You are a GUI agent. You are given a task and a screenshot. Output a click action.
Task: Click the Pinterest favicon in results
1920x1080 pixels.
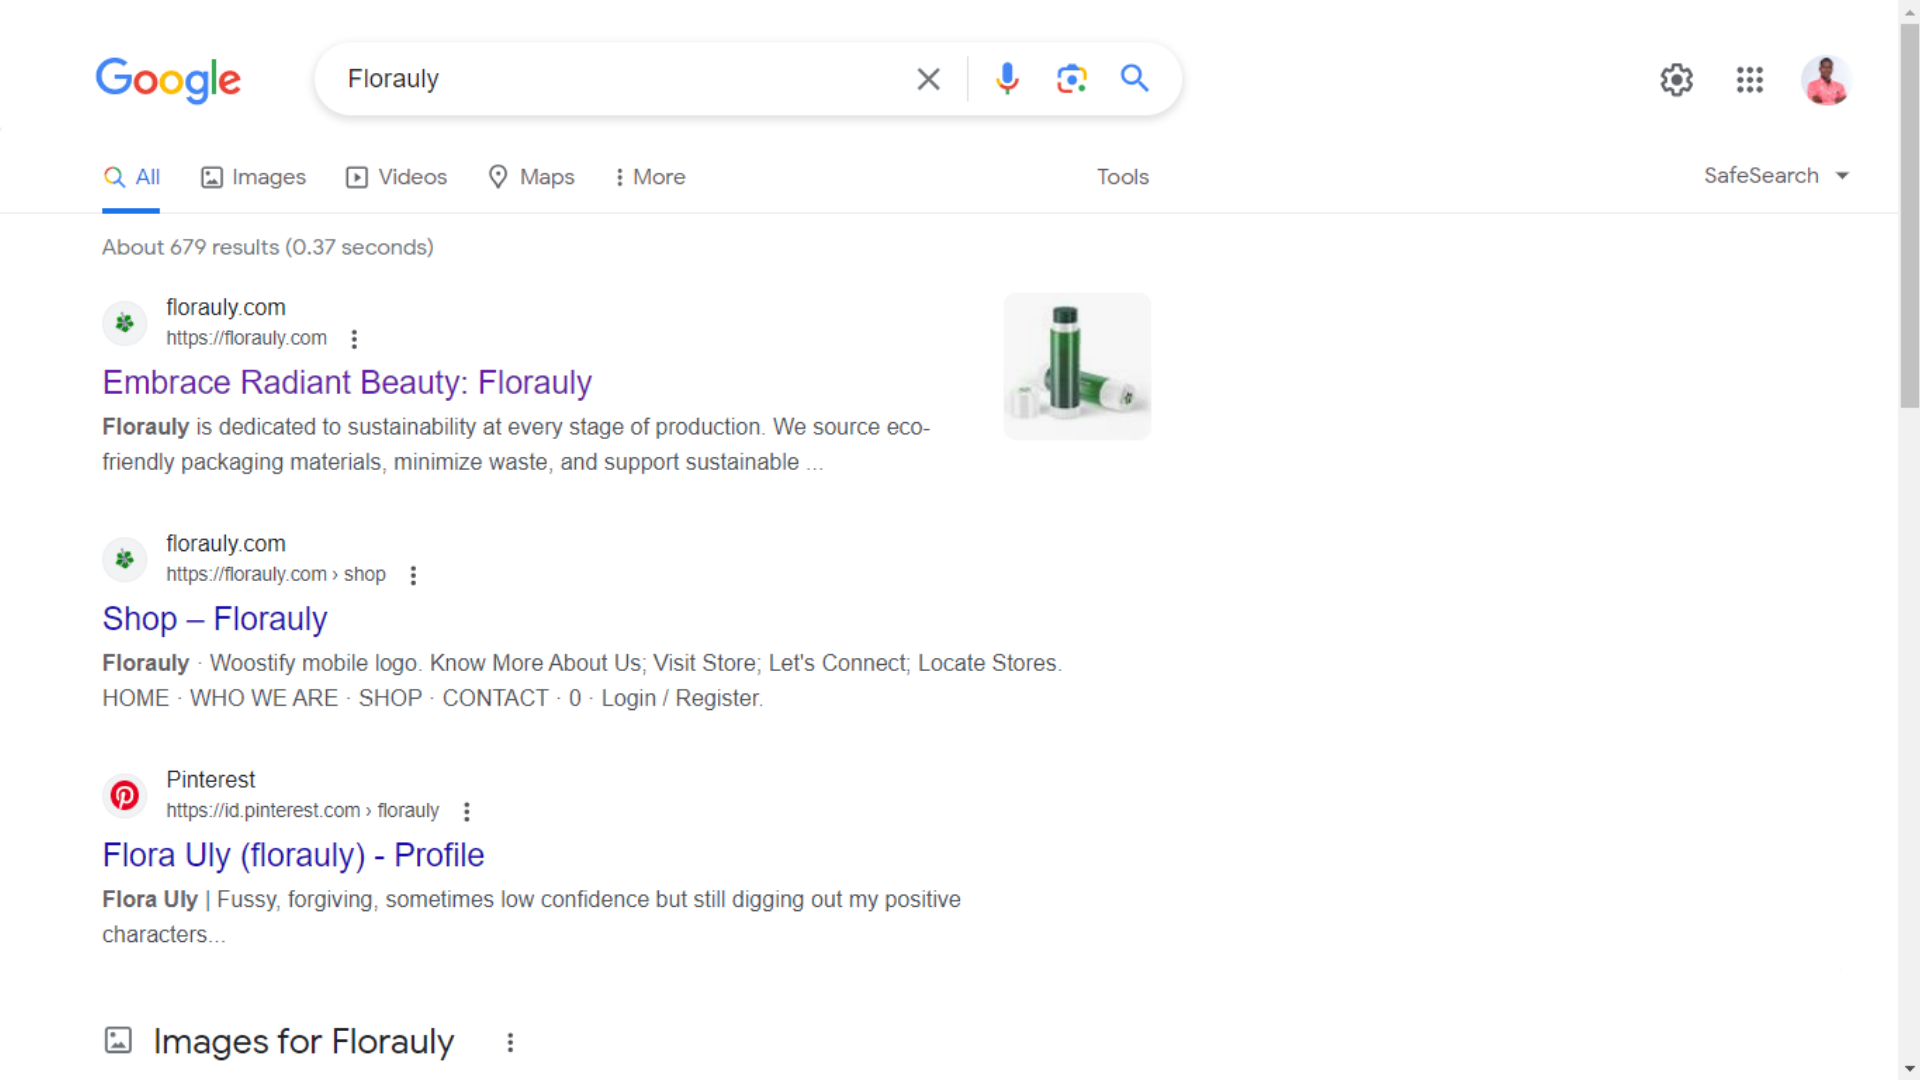pos(125,796)
